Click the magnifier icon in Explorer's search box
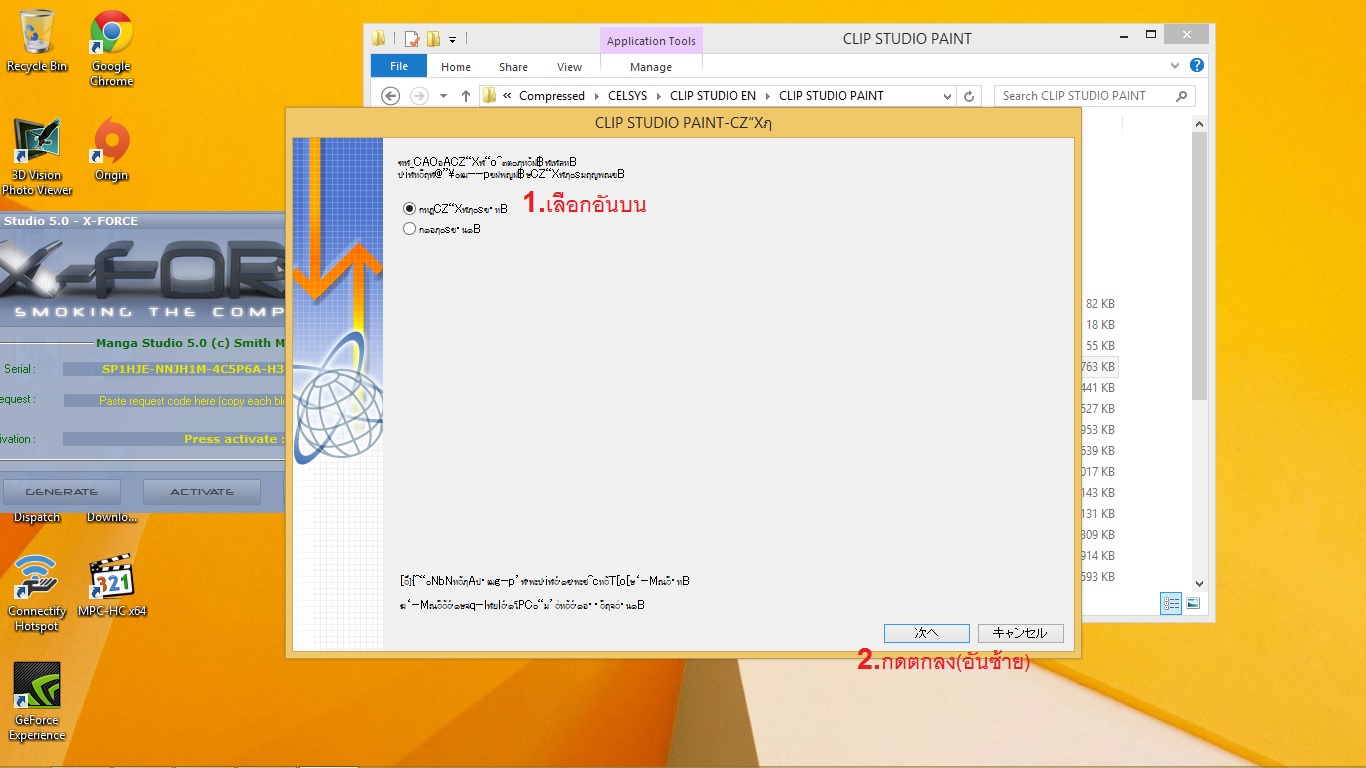This screenshot has height=768, width=1366. pyautogui.click(x=1181, y=96)
